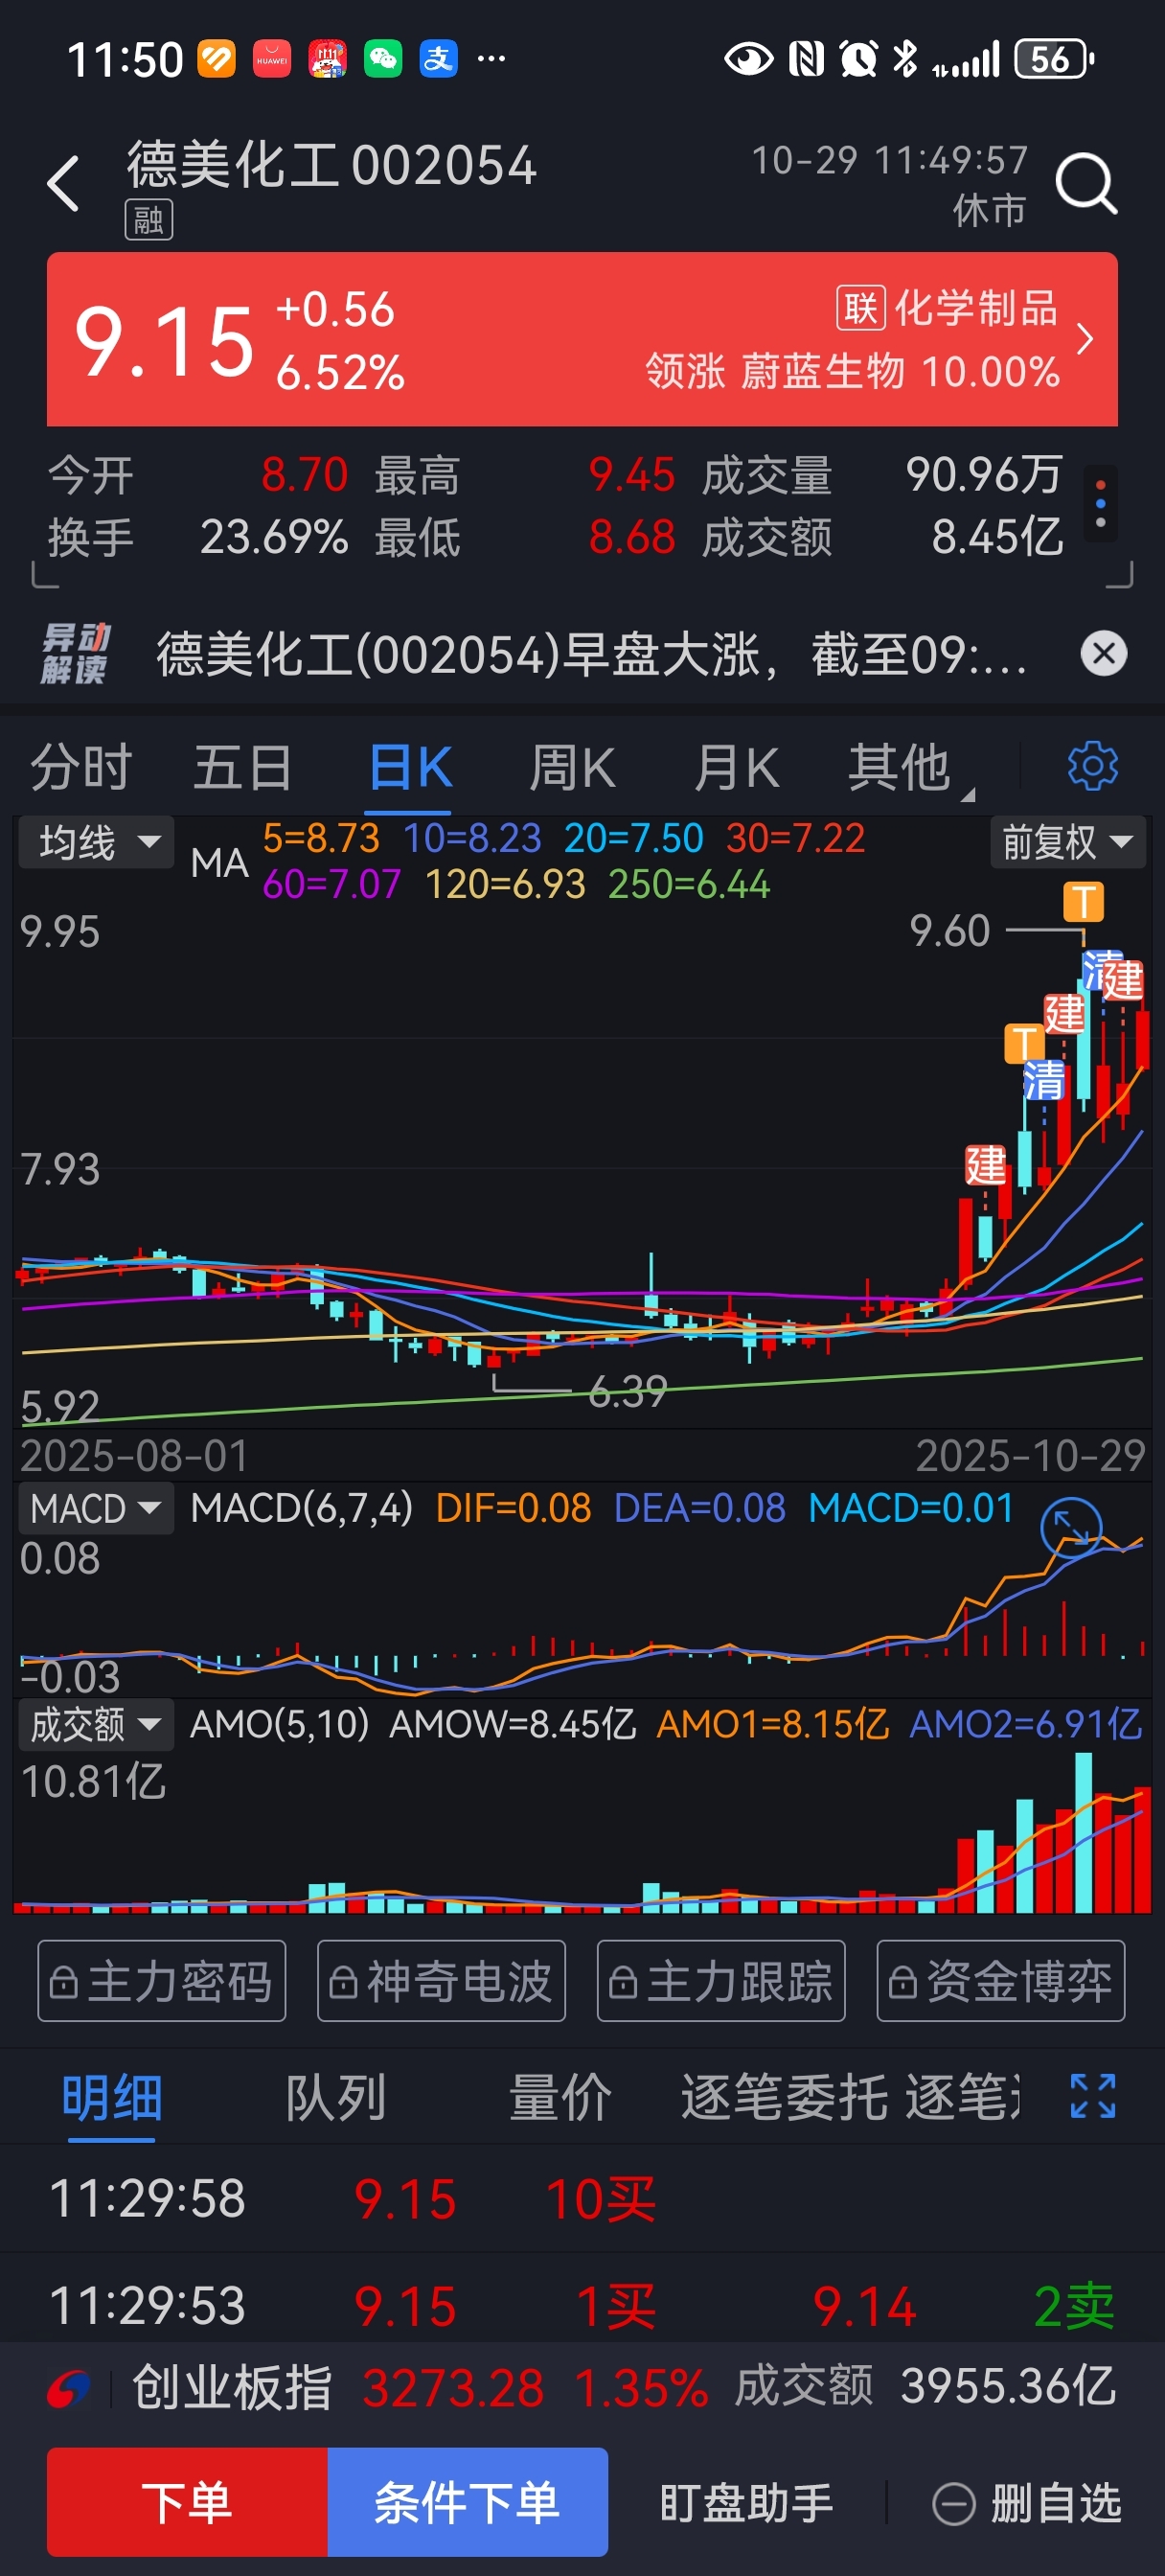This screenshot has height=2576, width=1165.
Task: Close the 异动解读 news banner
Action: pyautogui.click(x=1104, y=654)
